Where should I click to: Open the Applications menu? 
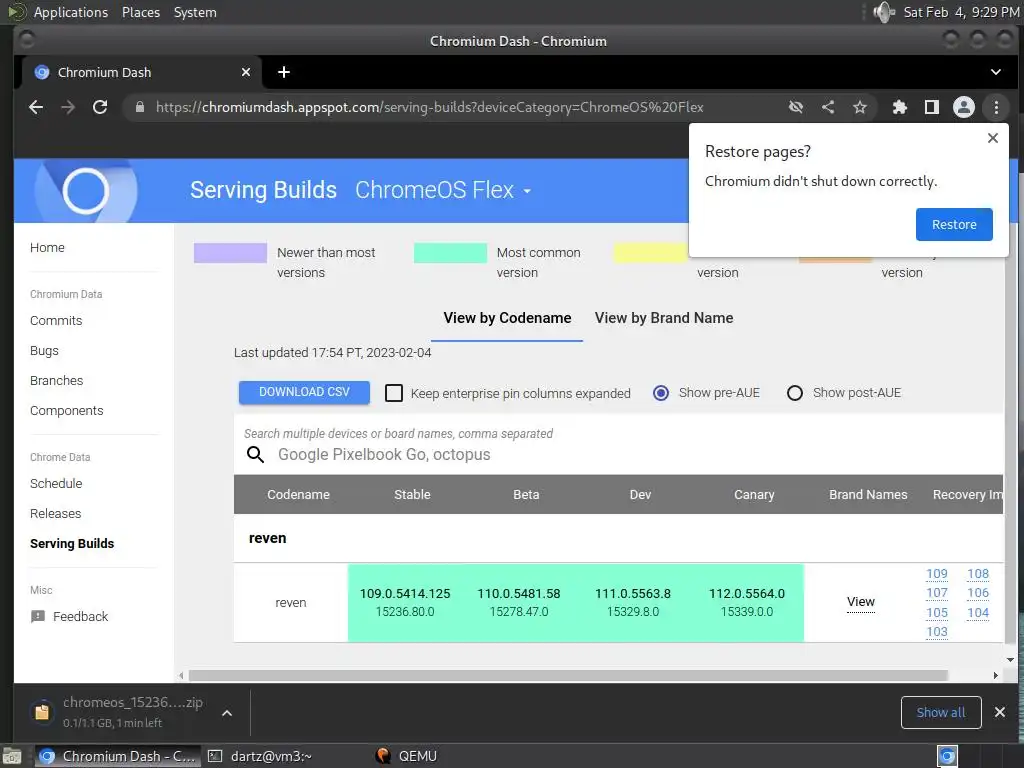[71, 12]
